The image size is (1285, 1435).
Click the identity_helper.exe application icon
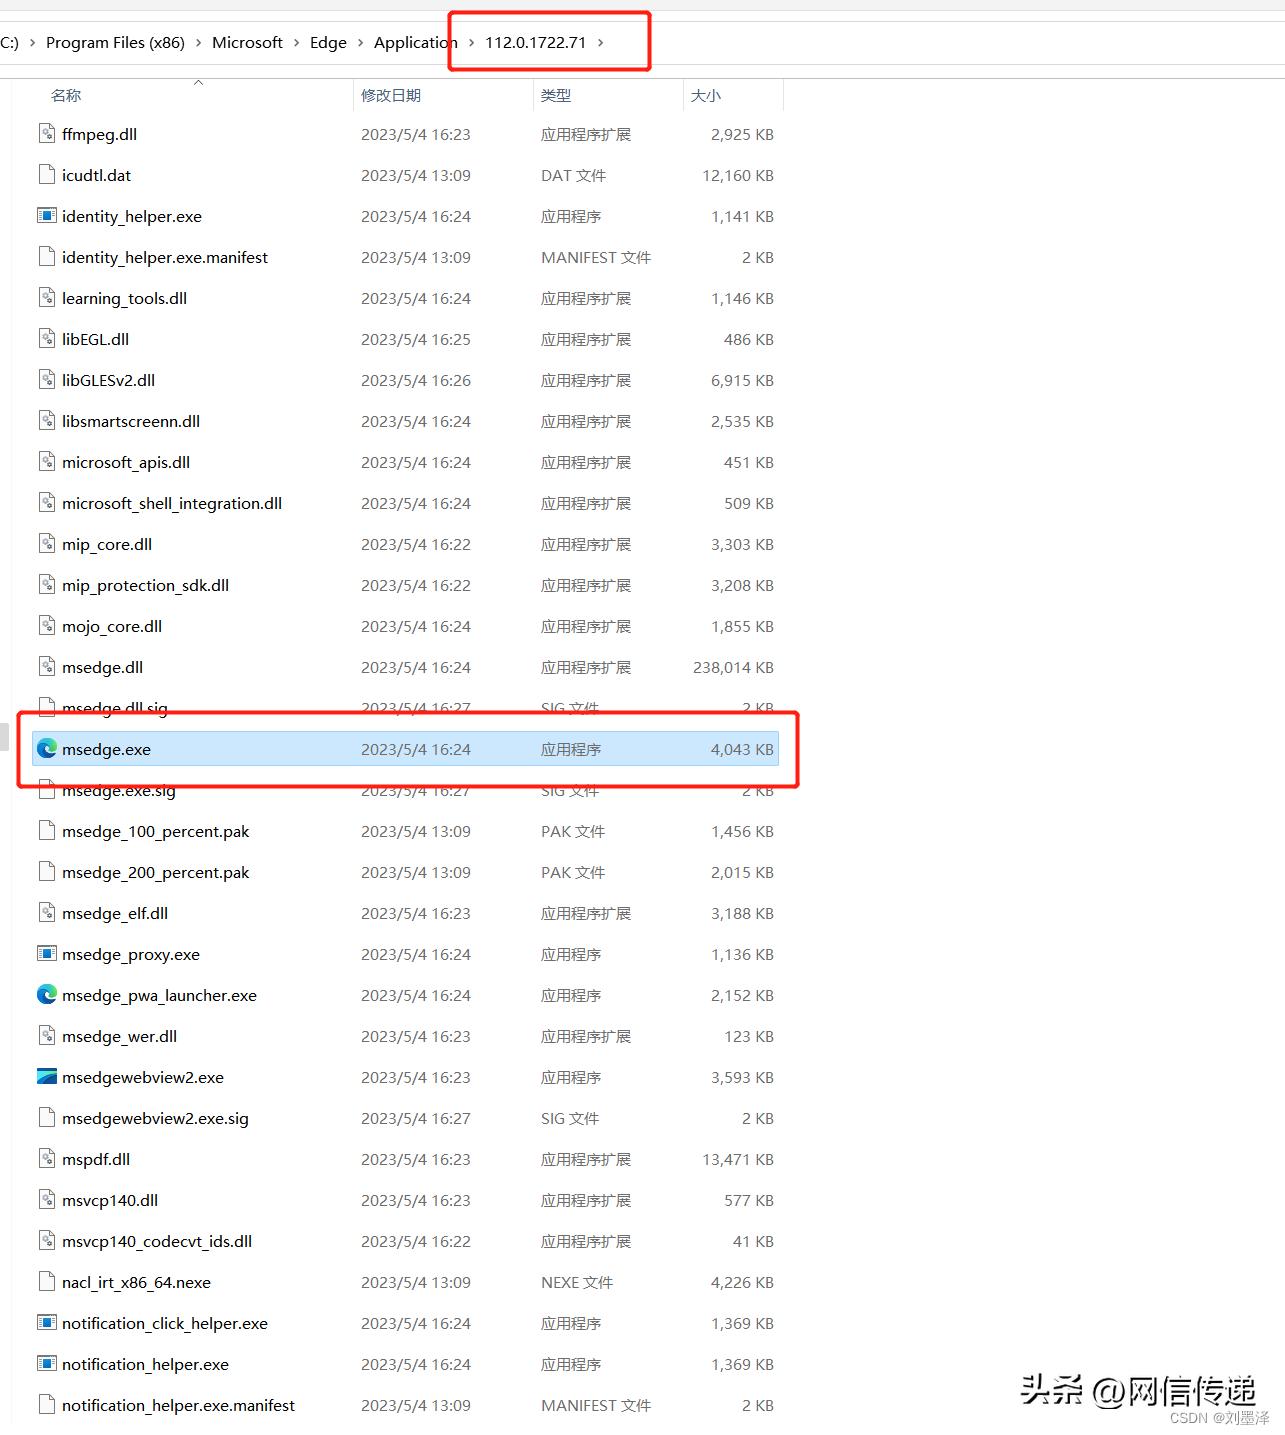pyautogui.click(x=47, y=216)
